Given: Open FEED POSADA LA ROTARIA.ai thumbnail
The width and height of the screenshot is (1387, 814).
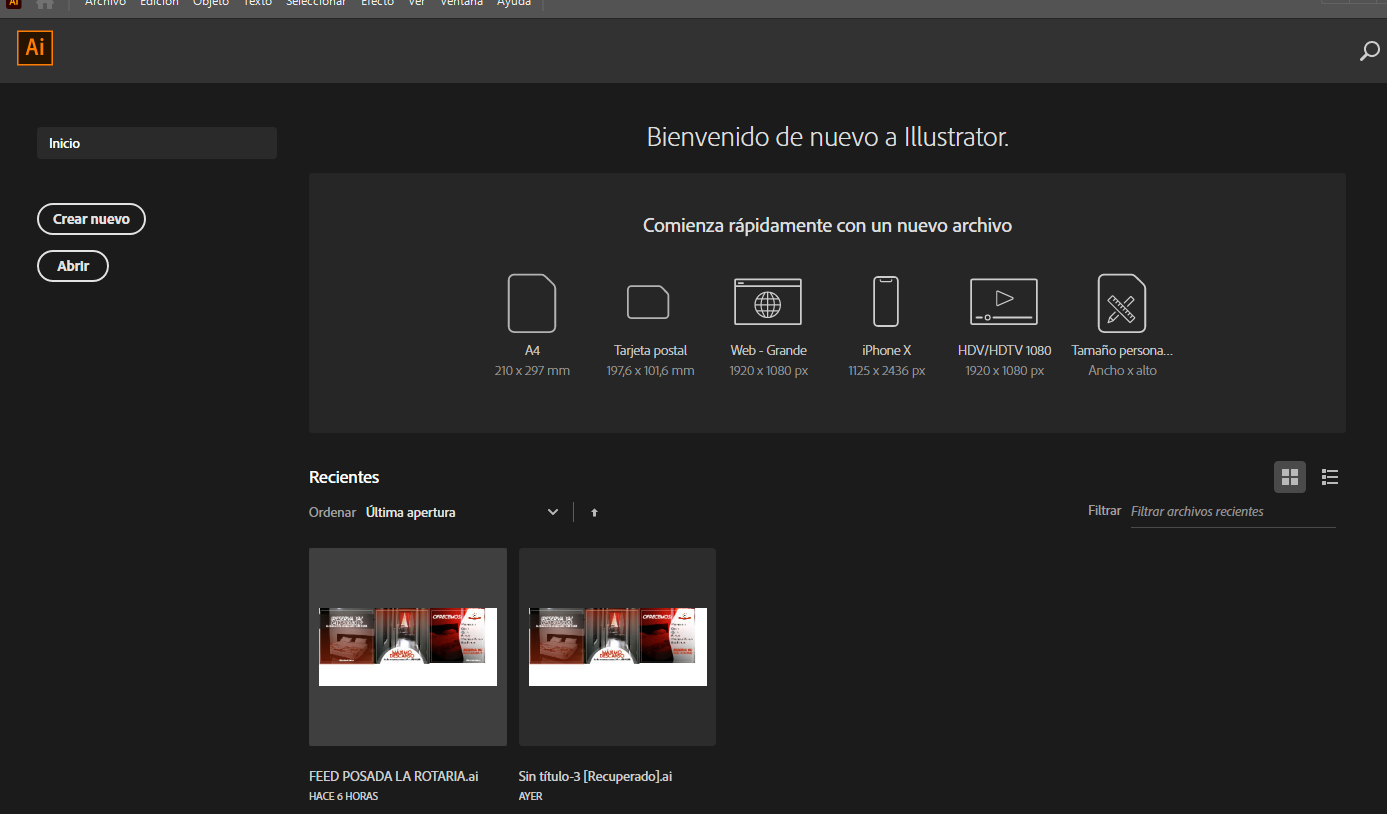Looking at the screenshot, I should coord(408,646).
